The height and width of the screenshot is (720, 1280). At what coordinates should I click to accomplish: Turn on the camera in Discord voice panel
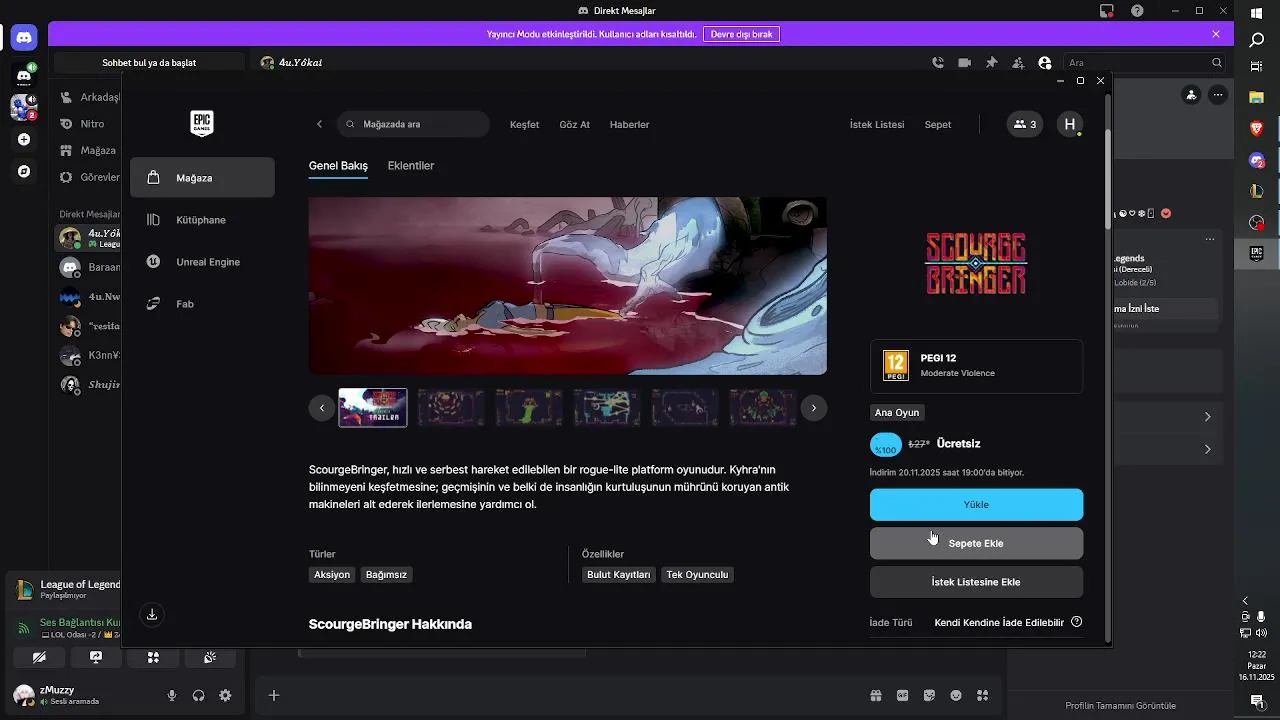(39, 657)
